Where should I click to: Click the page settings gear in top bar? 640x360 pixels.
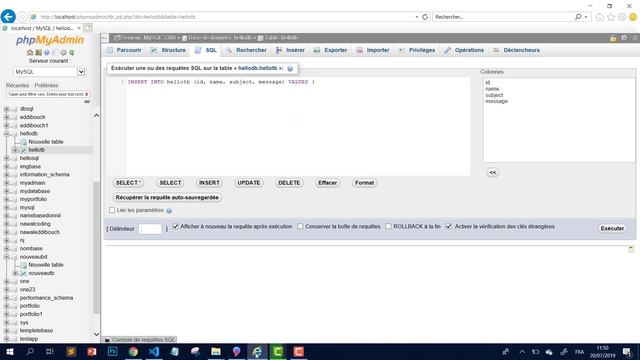[624, 38]
